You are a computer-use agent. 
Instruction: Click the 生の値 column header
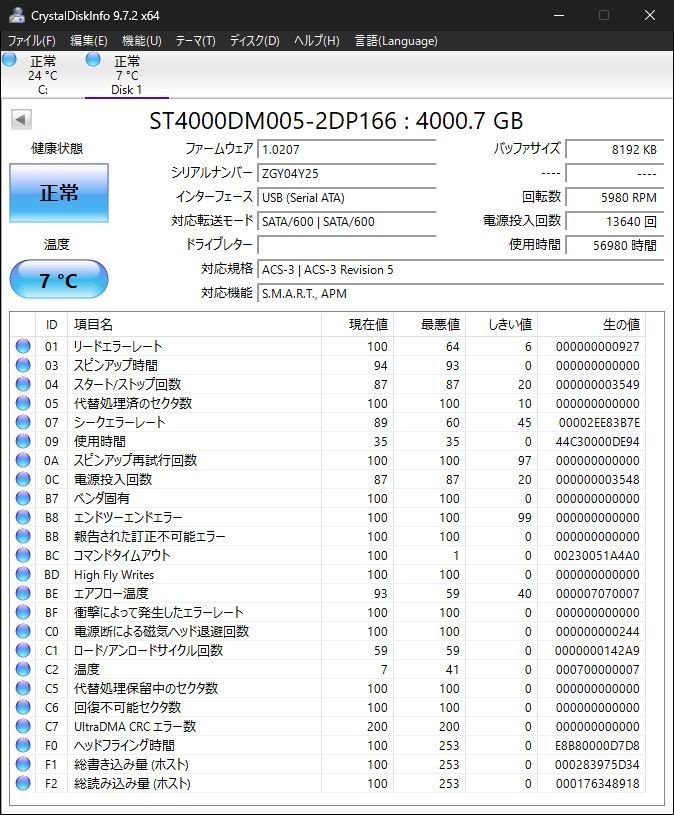[591, 325]
